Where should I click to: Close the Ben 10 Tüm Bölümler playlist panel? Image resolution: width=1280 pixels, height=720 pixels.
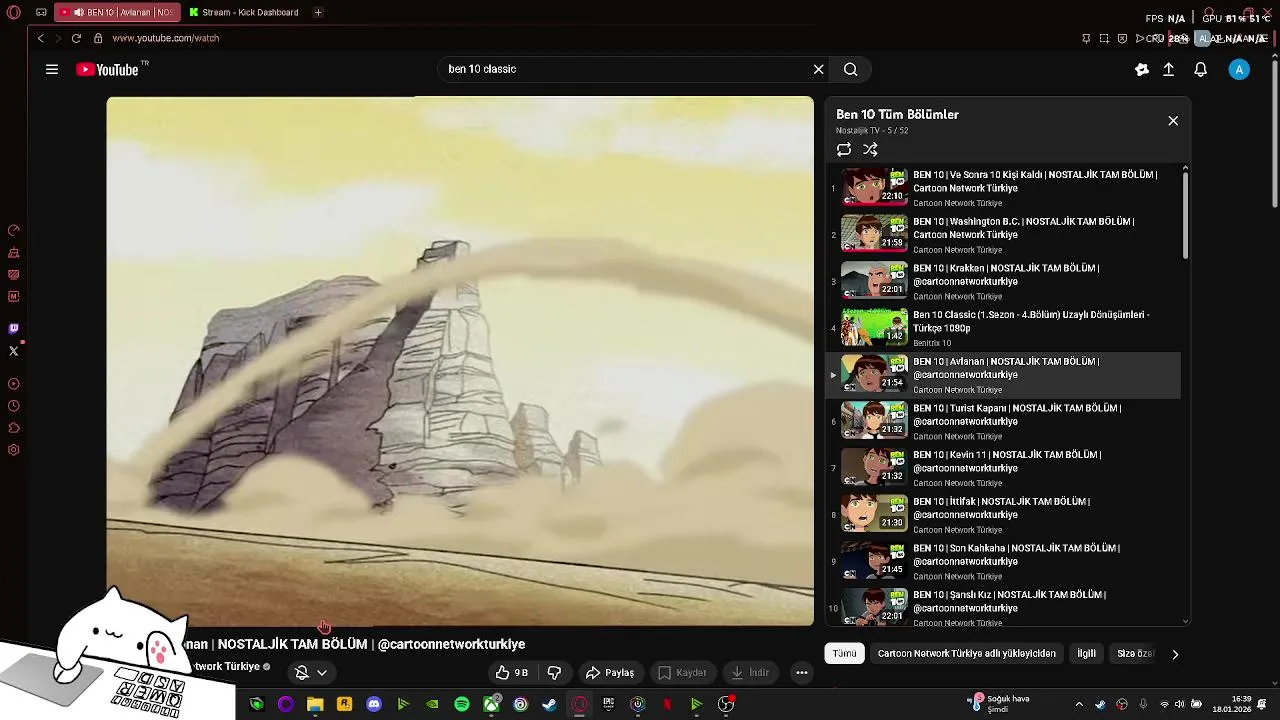click(x=1173, y=121)
